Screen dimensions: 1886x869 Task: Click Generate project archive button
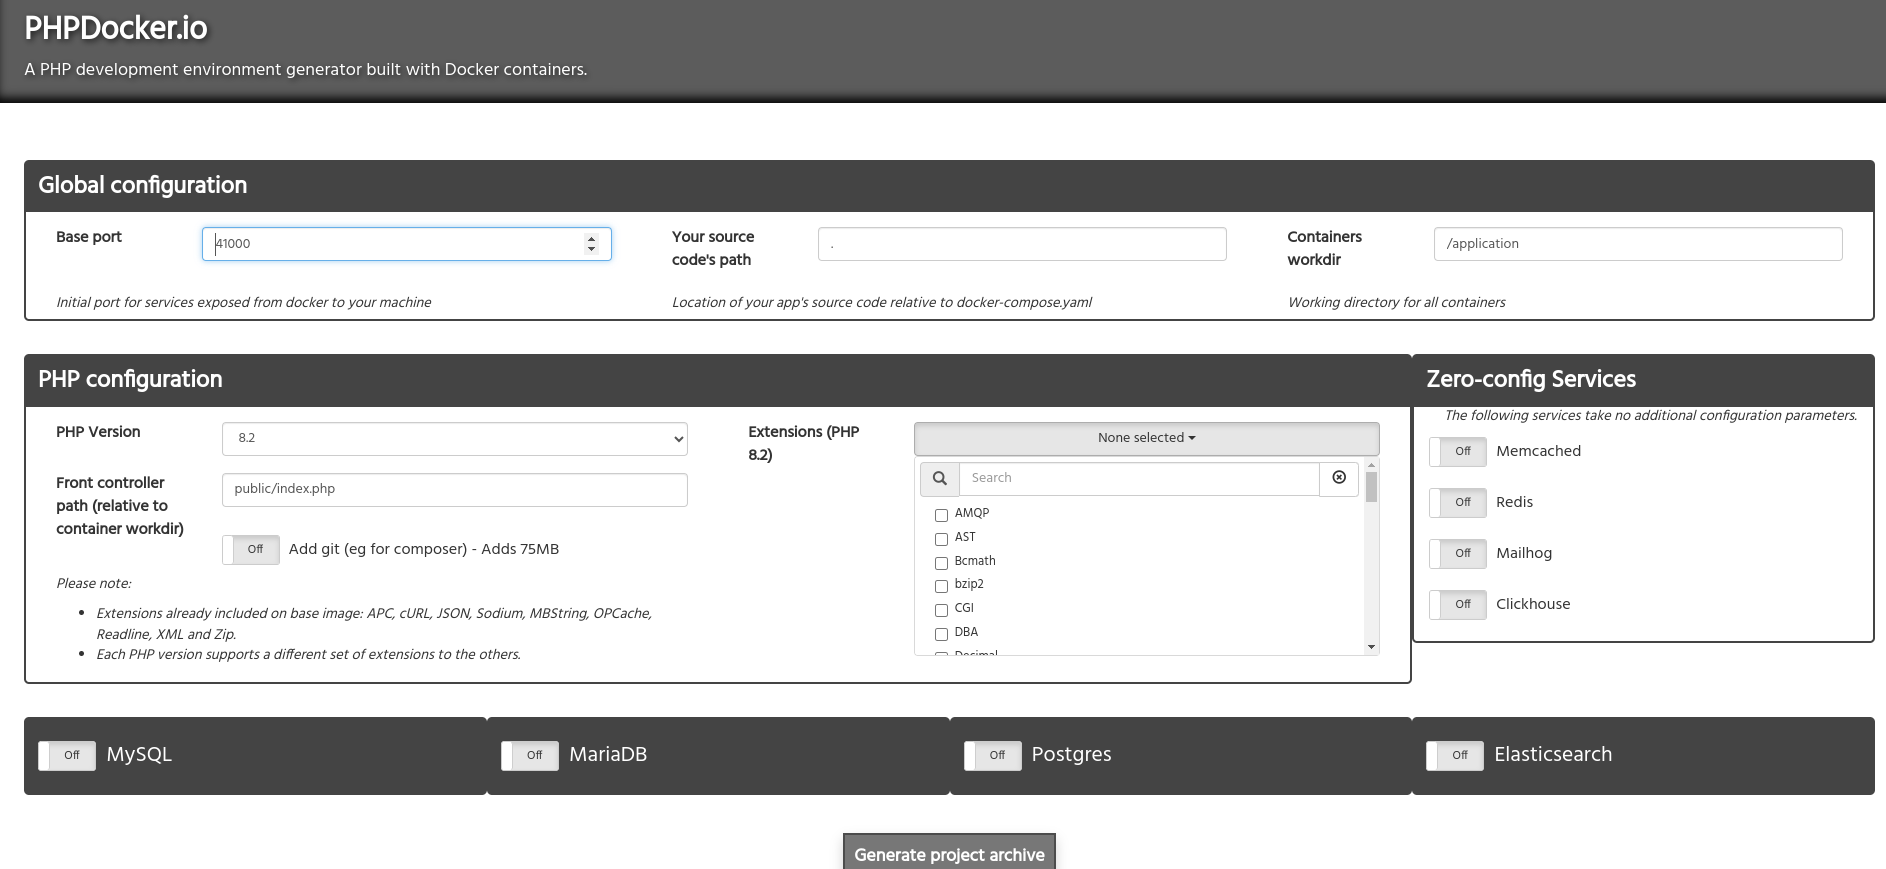click(x=949, y=853)
